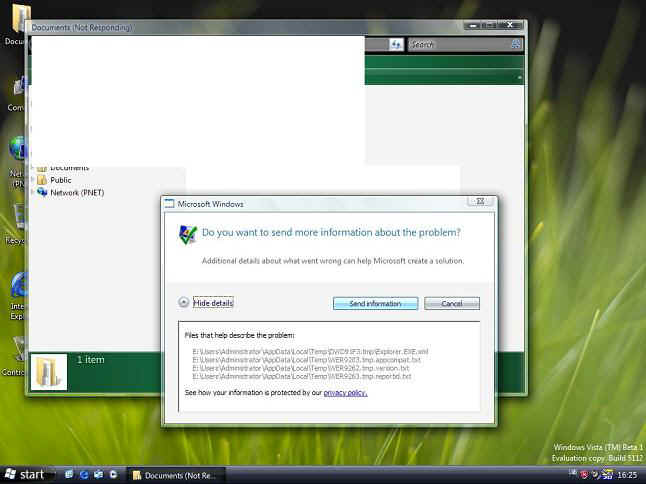Open the Start menu
Image resolution: width=646 pixels, height=484 pixels.
click(24, 474)
